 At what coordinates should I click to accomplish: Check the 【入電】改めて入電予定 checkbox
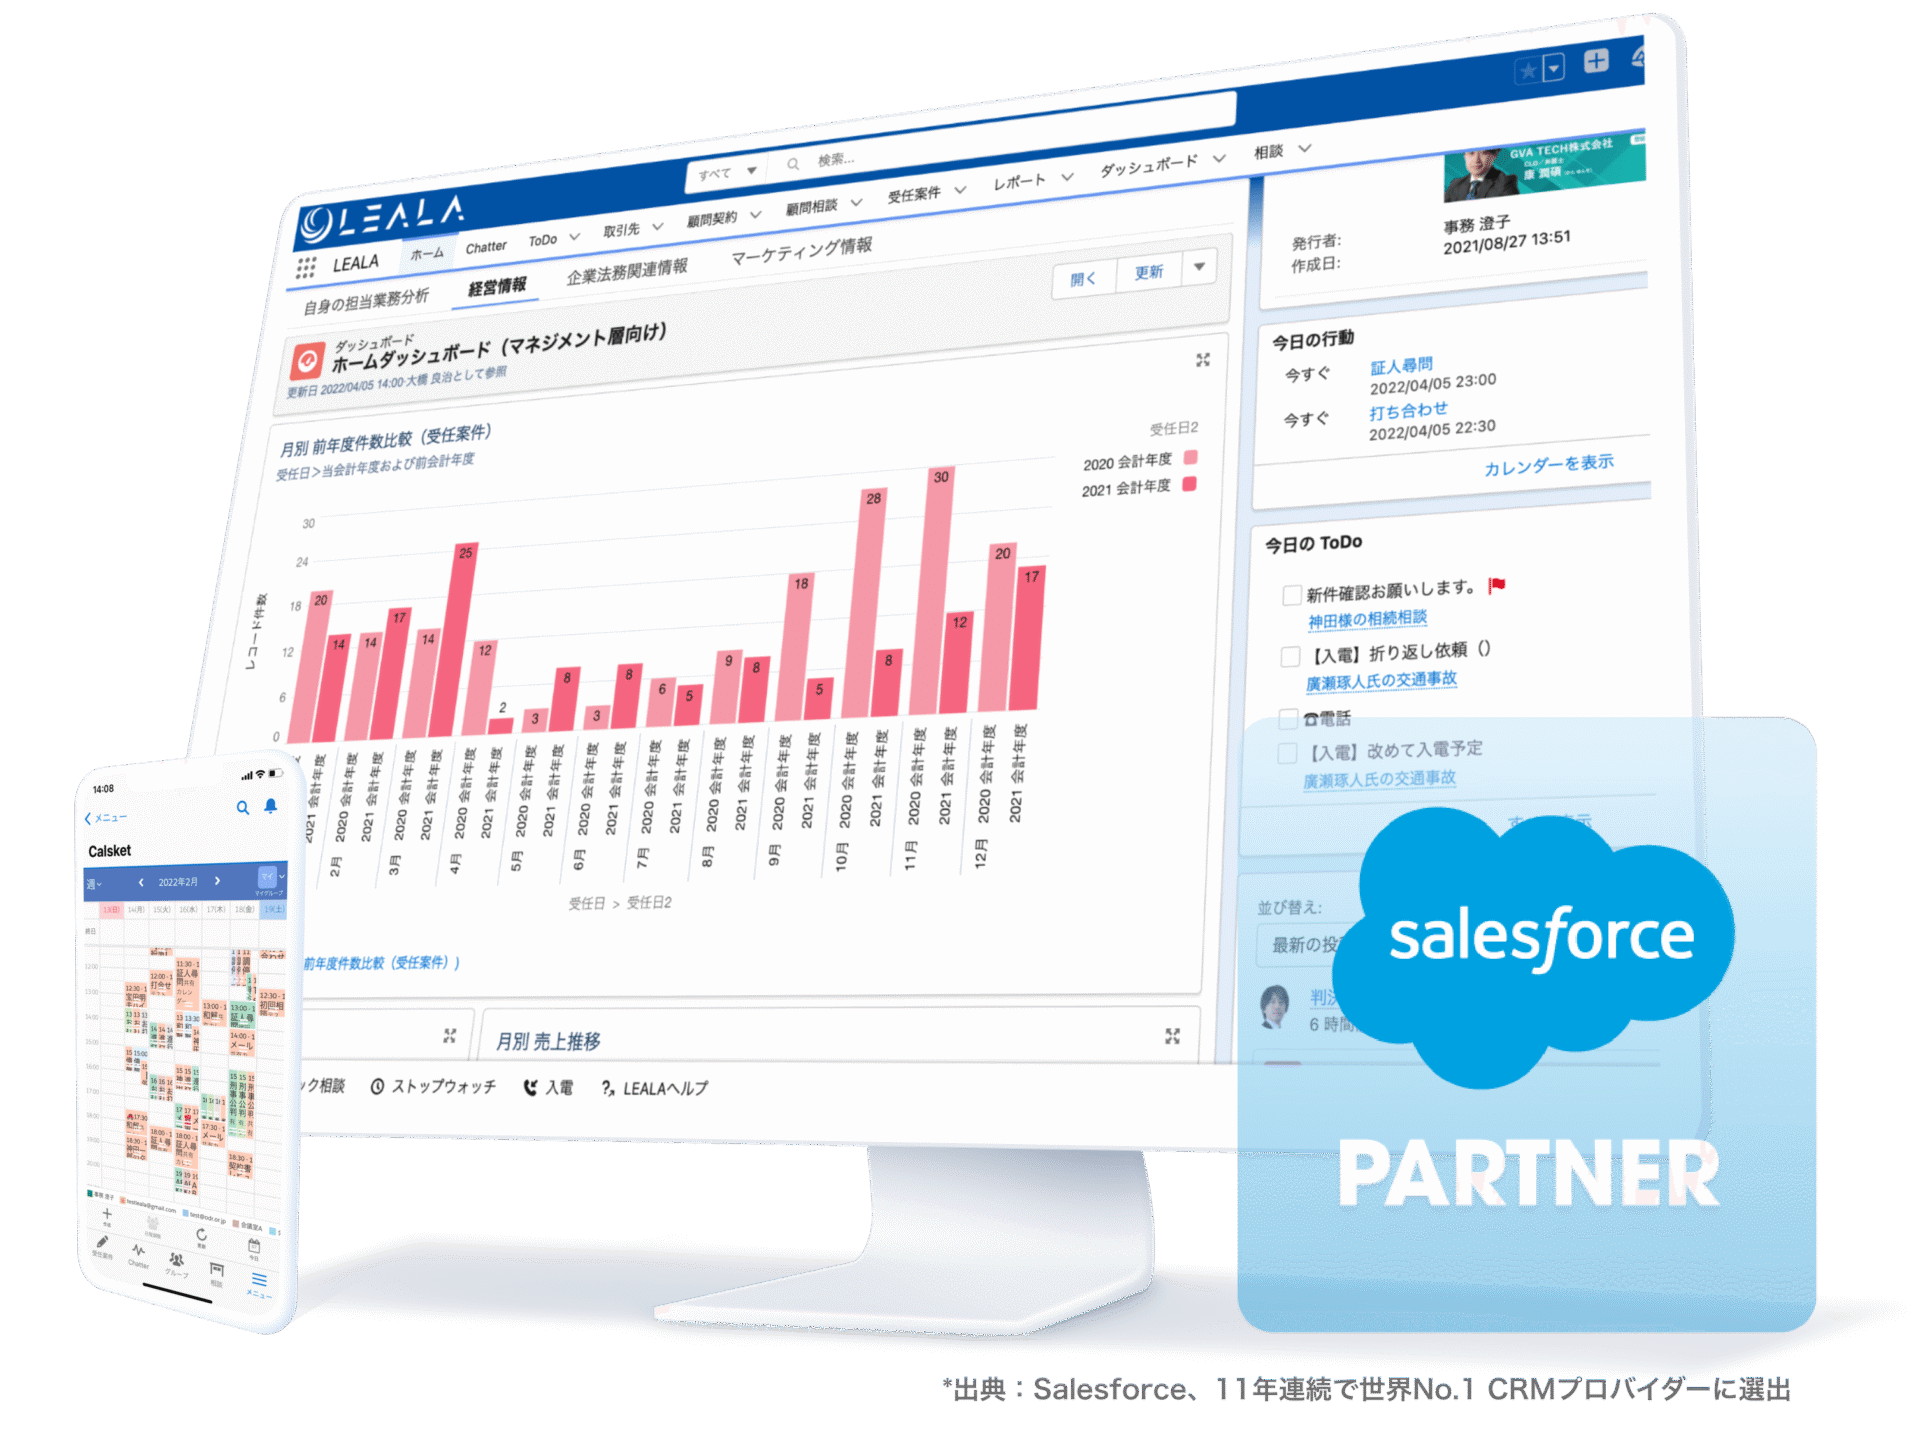click(x=1288, y=753)
